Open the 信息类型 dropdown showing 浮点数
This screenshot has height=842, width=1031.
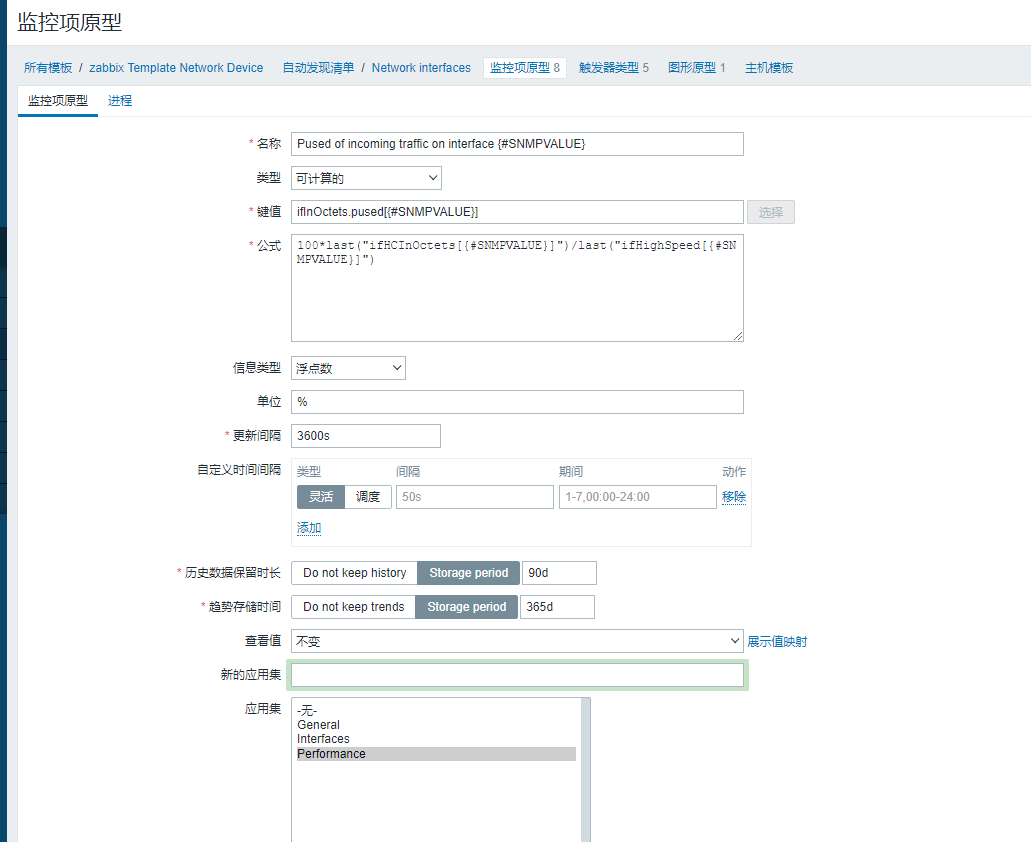point(346,367)
